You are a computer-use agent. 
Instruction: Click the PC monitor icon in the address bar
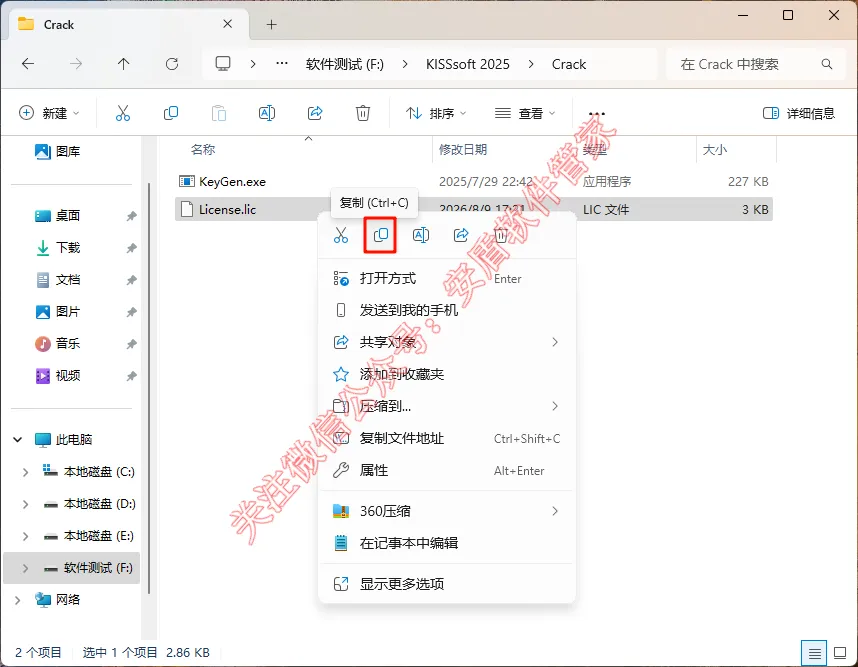(x=223, y=64)
